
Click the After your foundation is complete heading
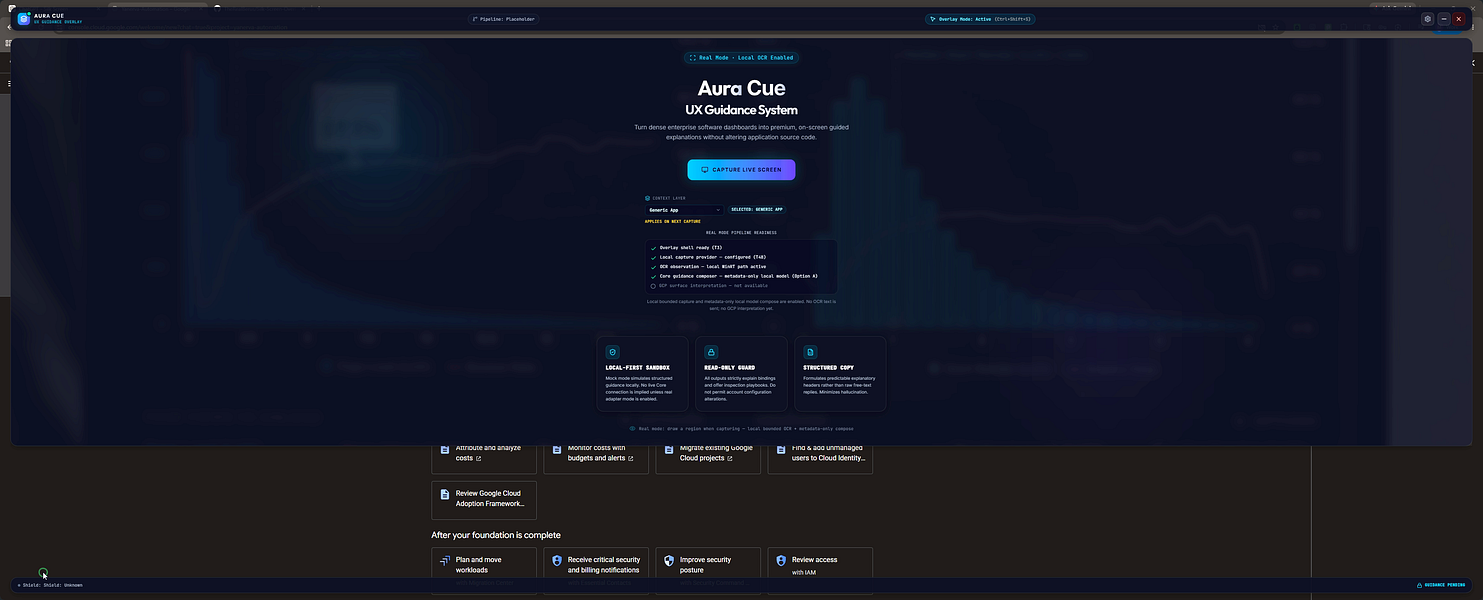(x=496, y=535)
